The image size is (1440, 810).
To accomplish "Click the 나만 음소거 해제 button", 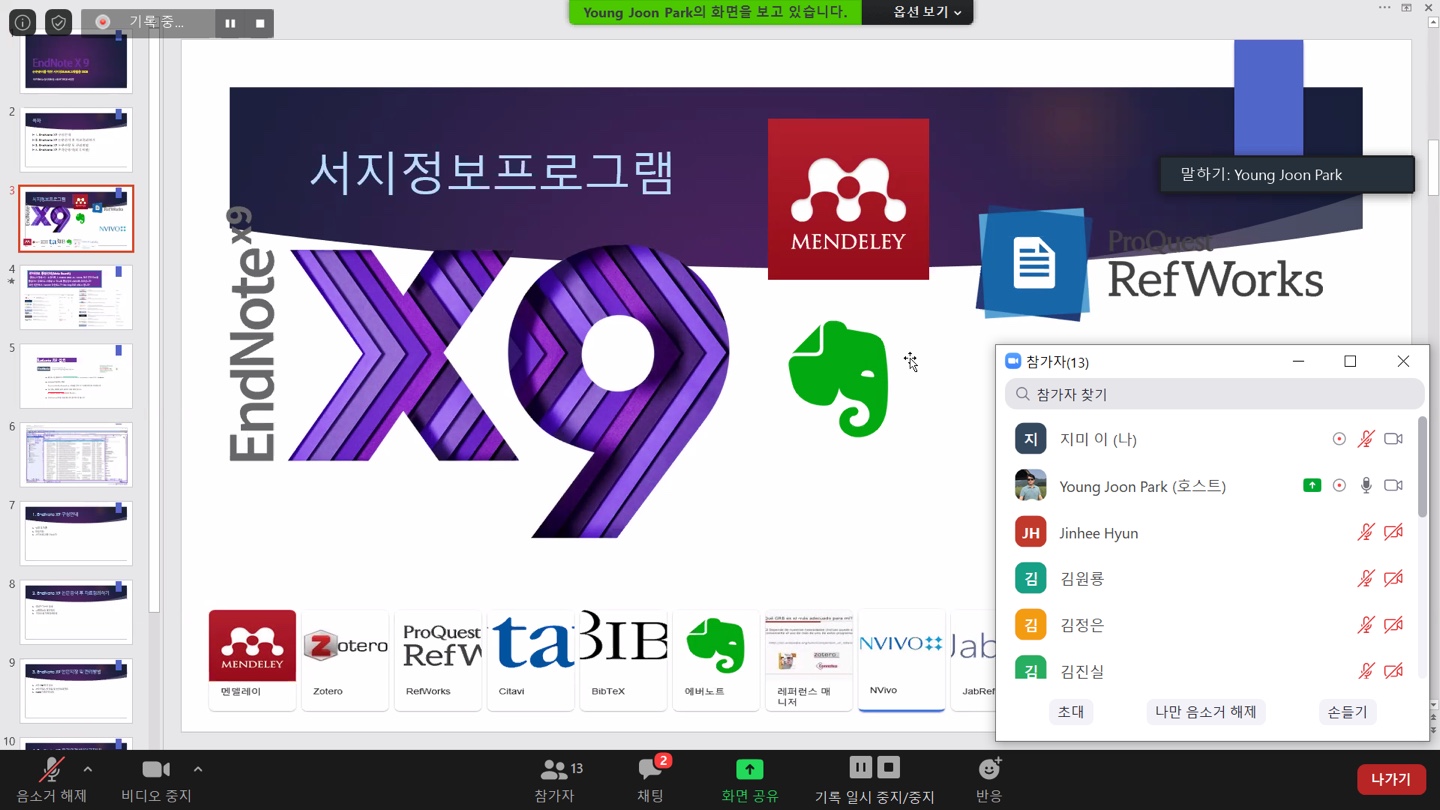I will tap(1205, 712).
